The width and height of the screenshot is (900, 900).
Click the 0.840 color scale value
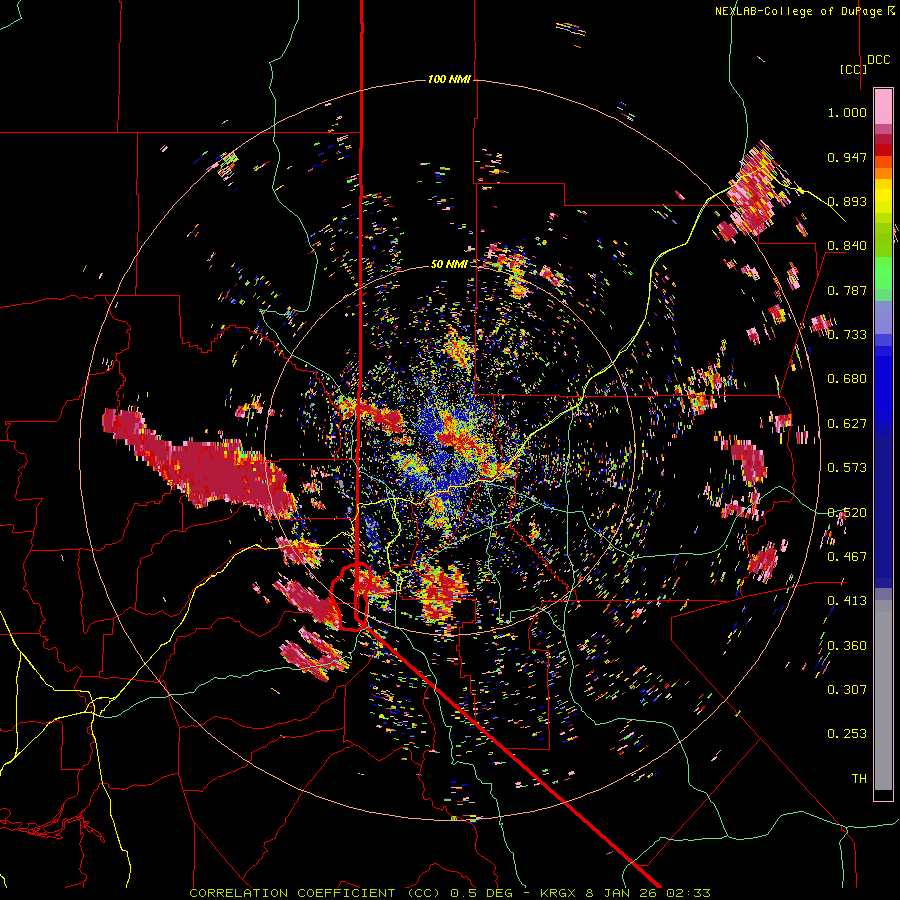coord(847,246)
